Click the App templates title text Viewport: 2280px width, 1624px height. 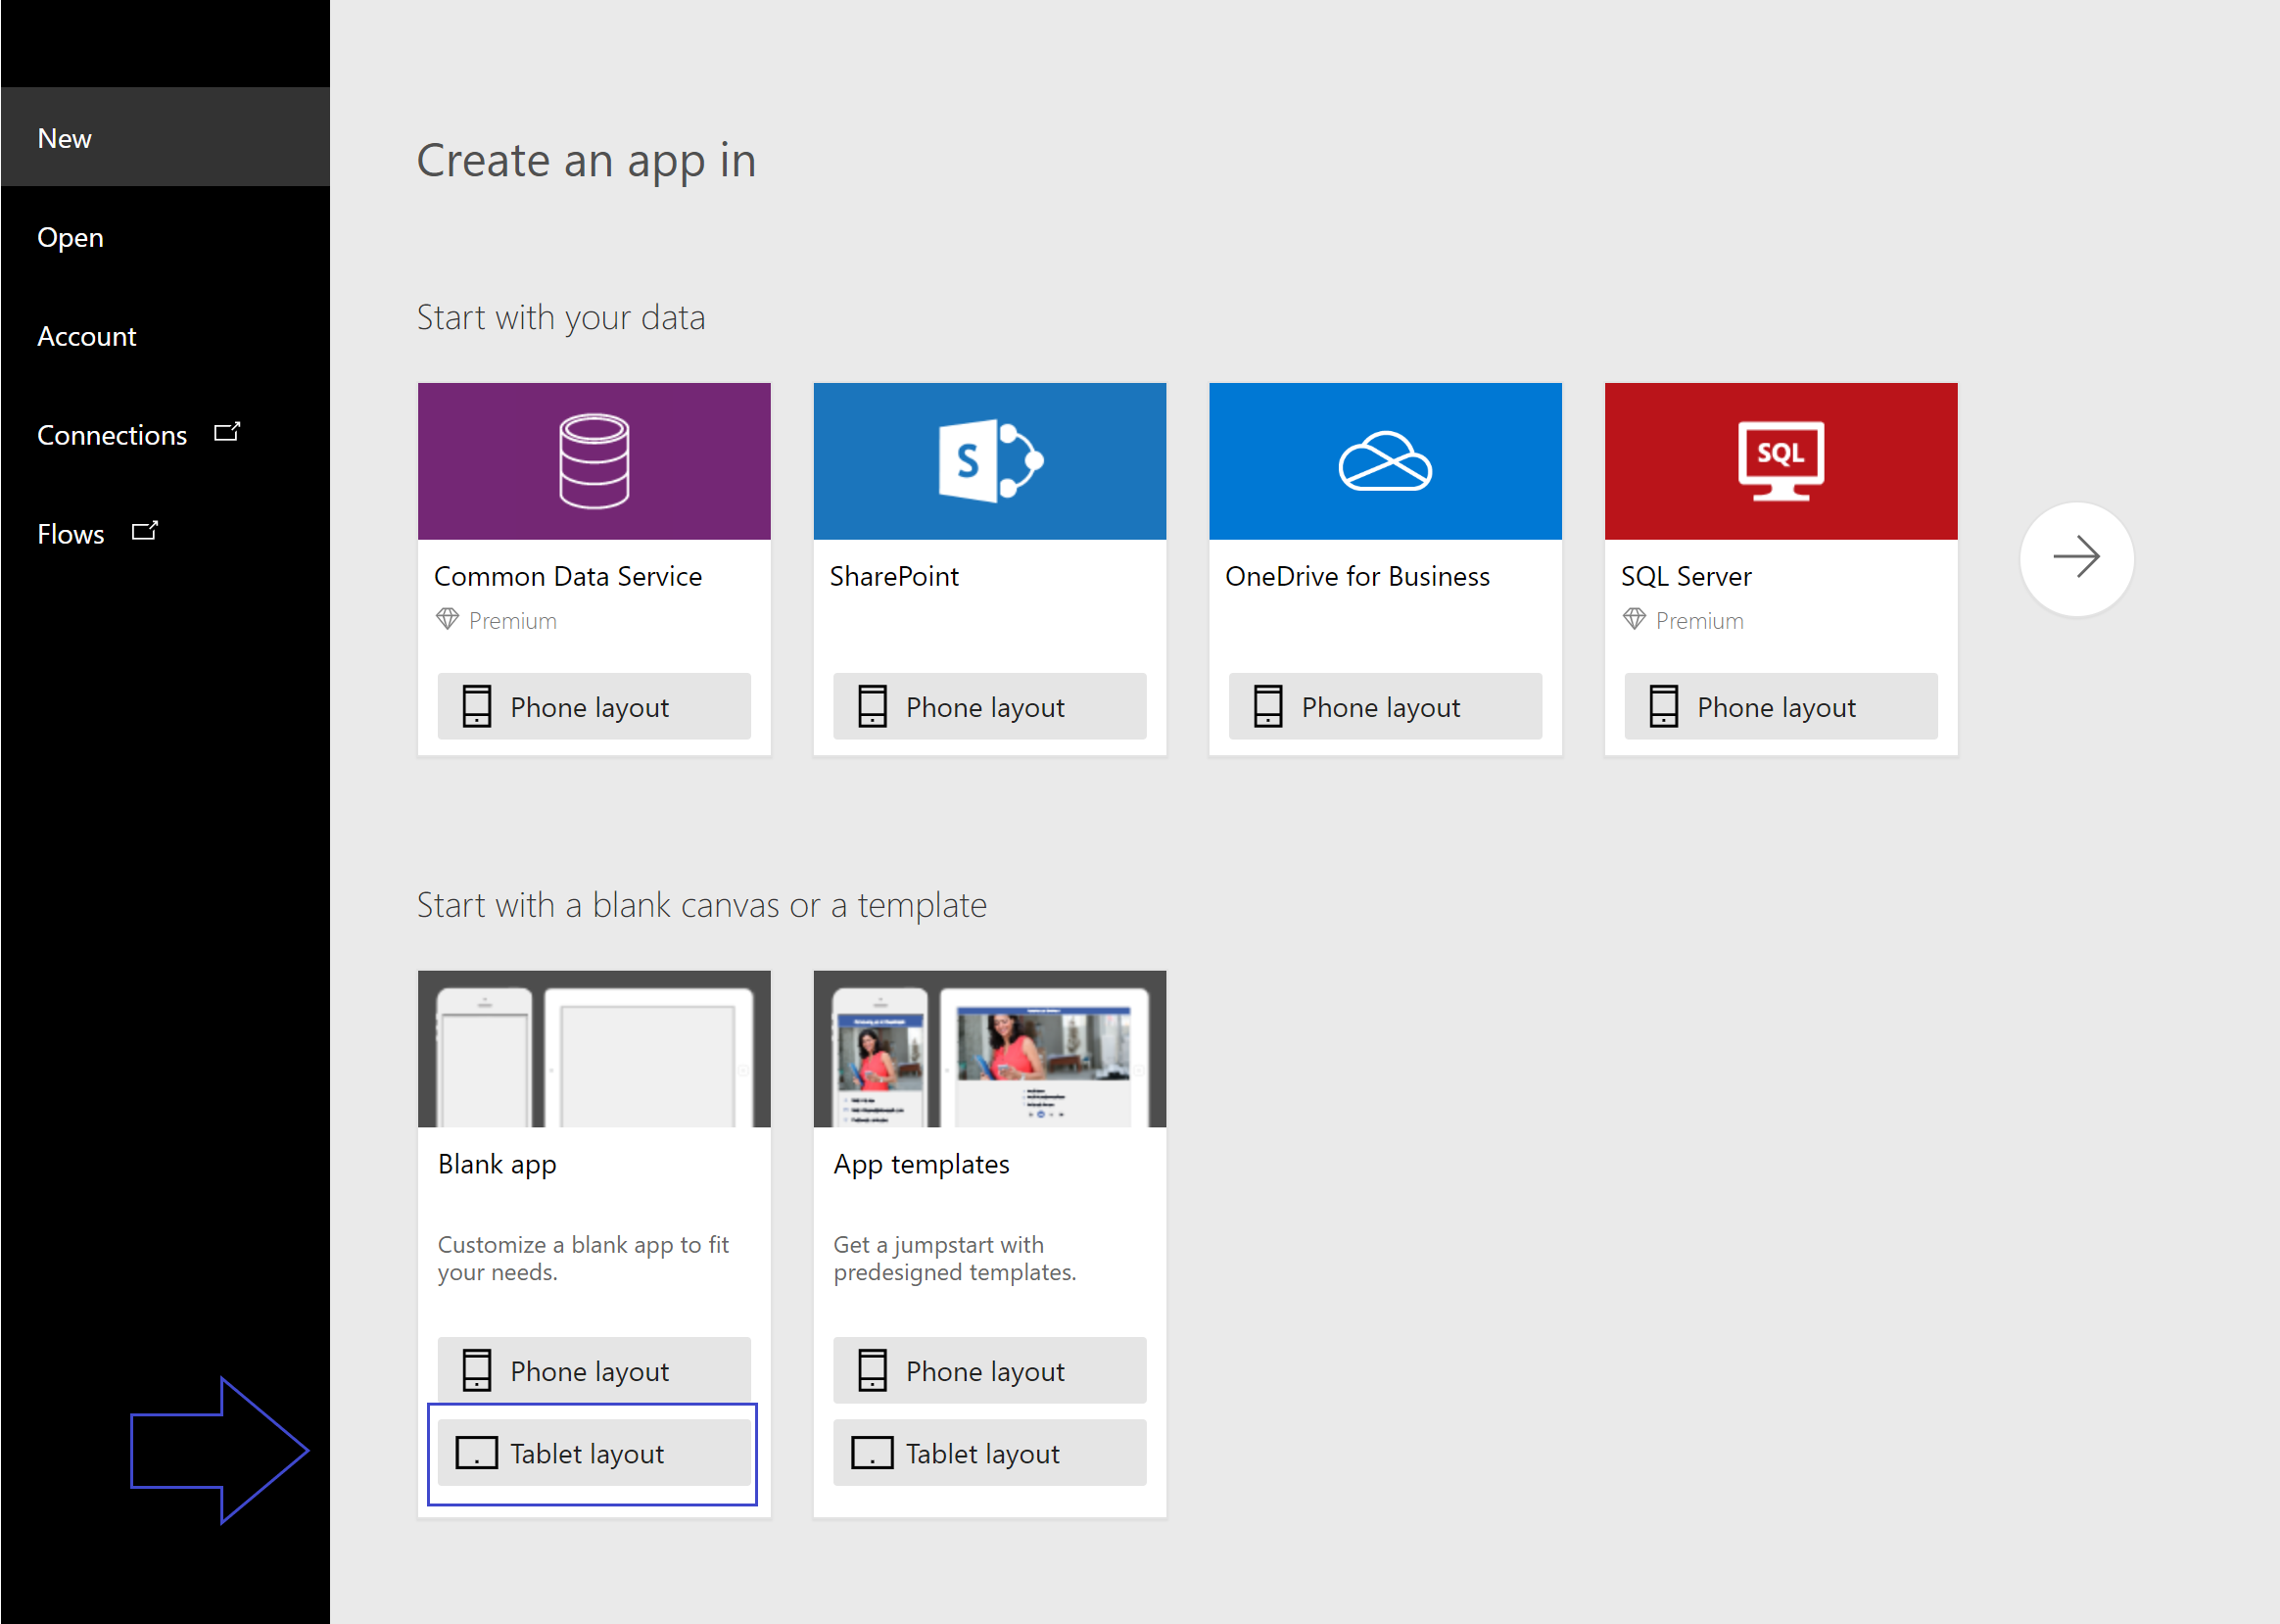tap(921, 1165)
